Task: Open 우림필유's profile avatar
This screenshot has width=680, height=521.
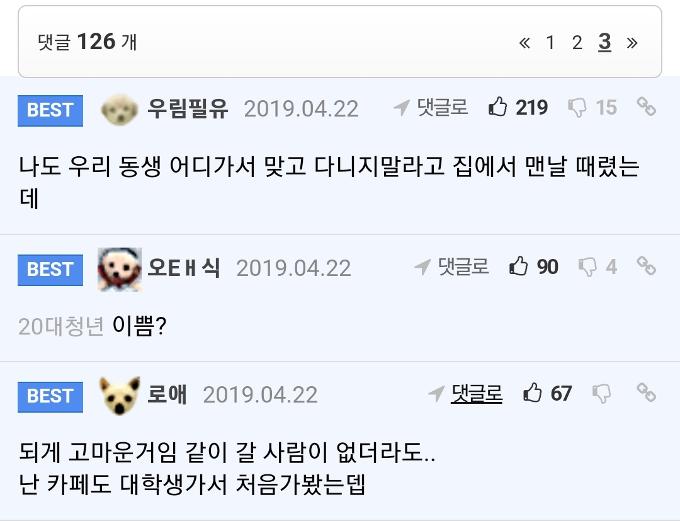Action: coord(120,109)
